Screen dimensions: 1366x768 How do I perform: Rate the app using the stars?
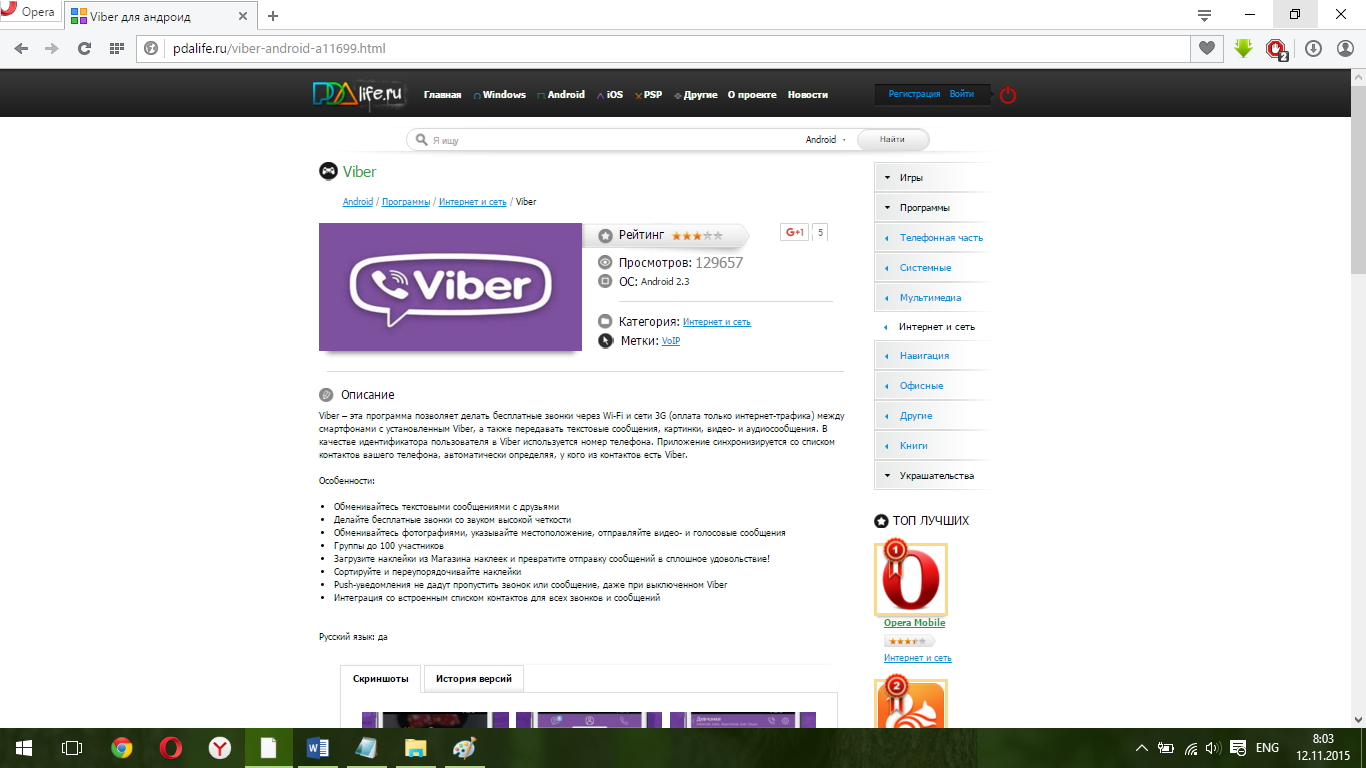[697, 236]
